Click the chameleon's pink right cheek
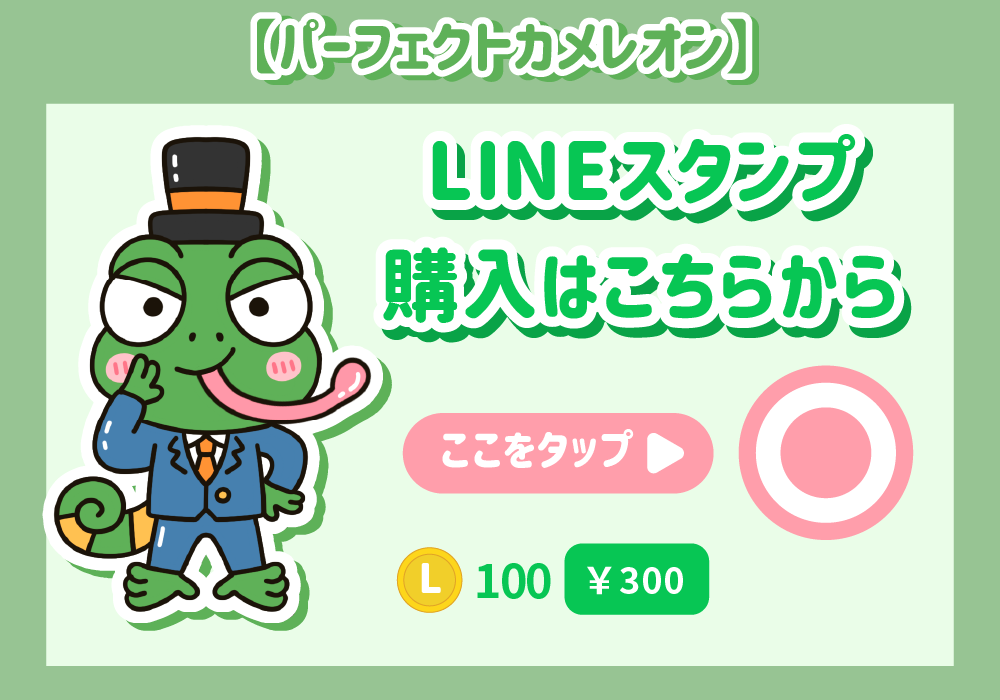This screenshot has width=1000, height=700. [x=283, y=366]
